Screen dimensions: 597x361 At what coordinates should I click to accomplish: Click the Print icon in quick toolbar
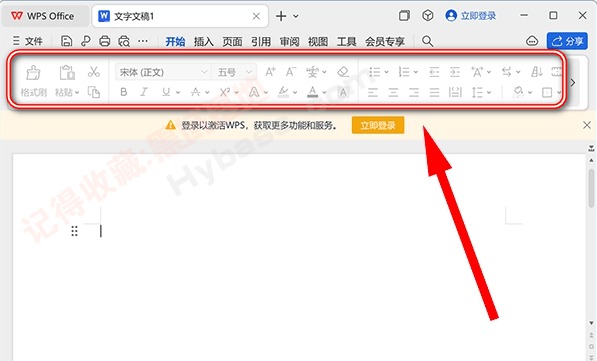click(104, 41)
